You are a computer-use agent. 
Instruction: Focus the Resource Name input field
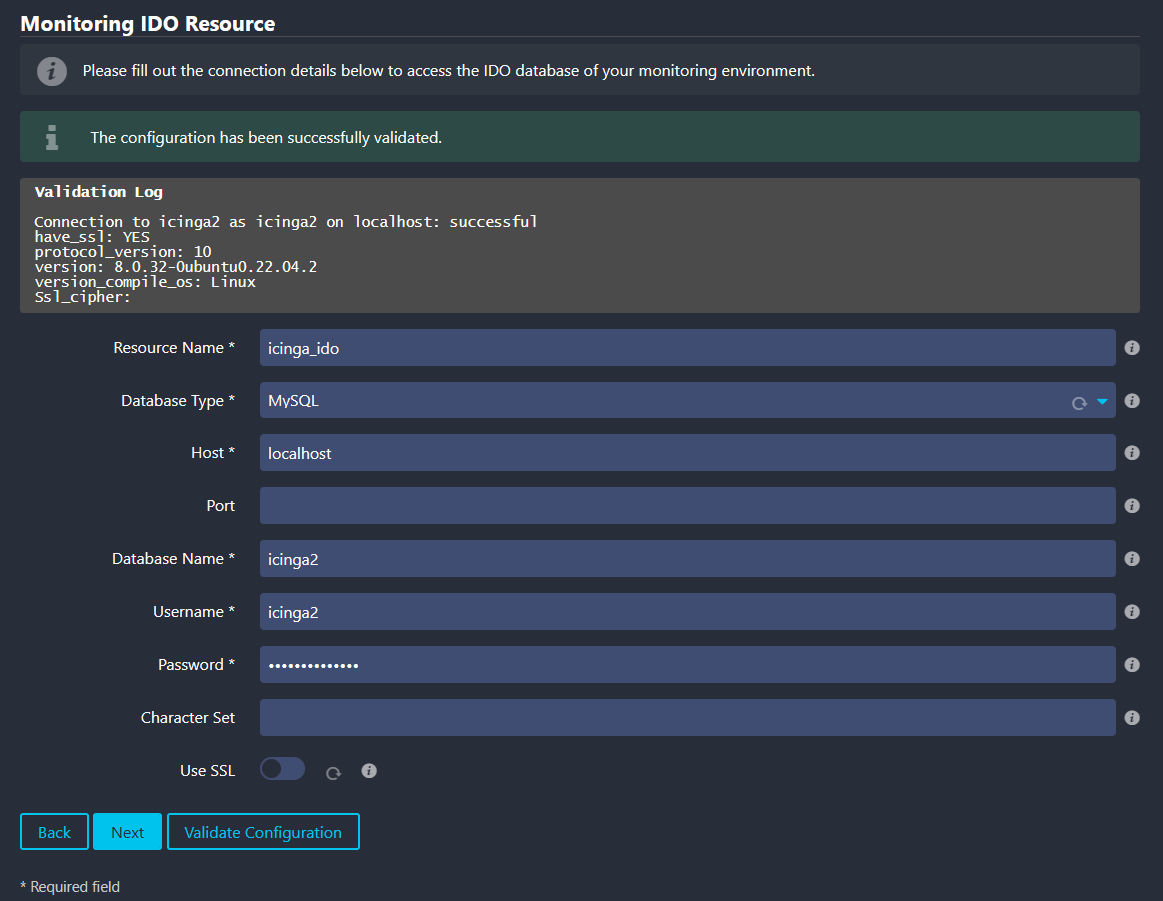(x=687, y=348)
